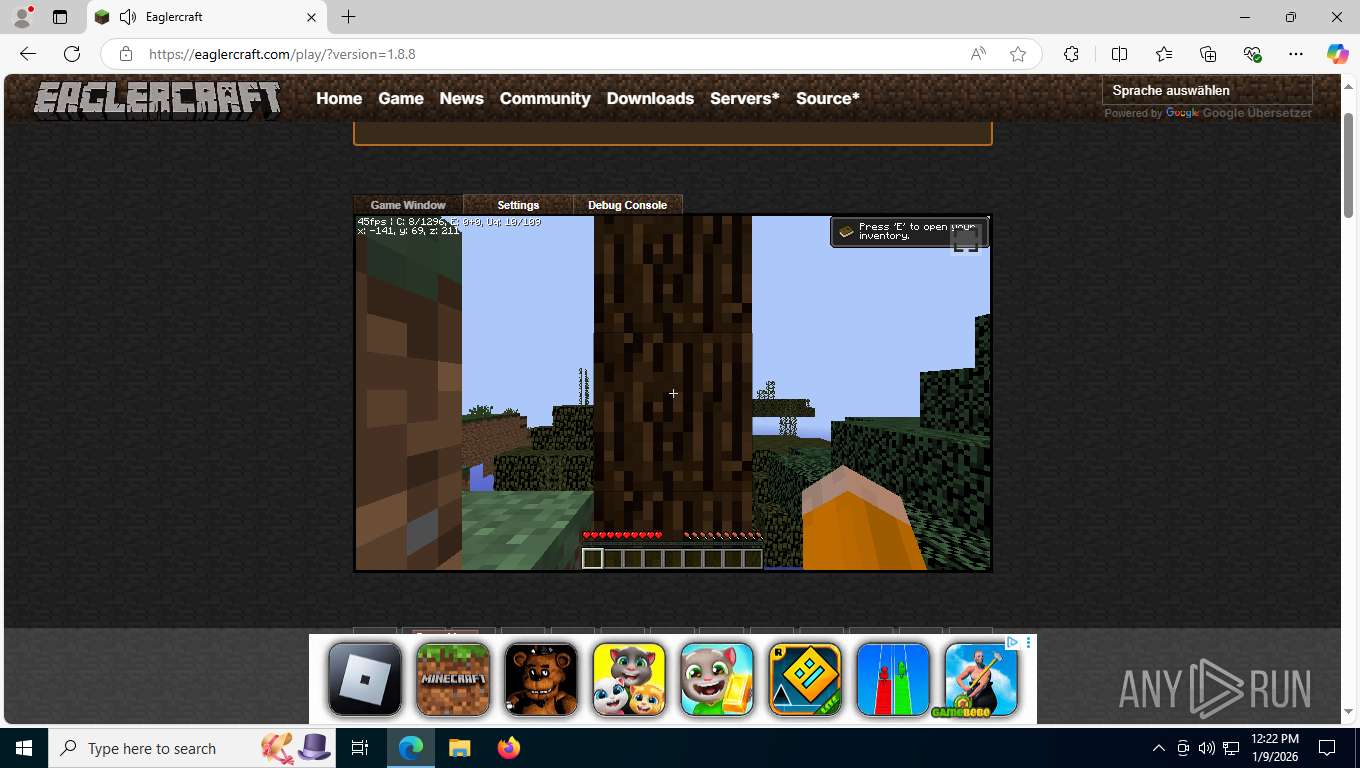Open Sprache auswählen language dropdown
The height and width of the screenshot is (768, 1360).
pyautogui.click(x=1207, y=90)
